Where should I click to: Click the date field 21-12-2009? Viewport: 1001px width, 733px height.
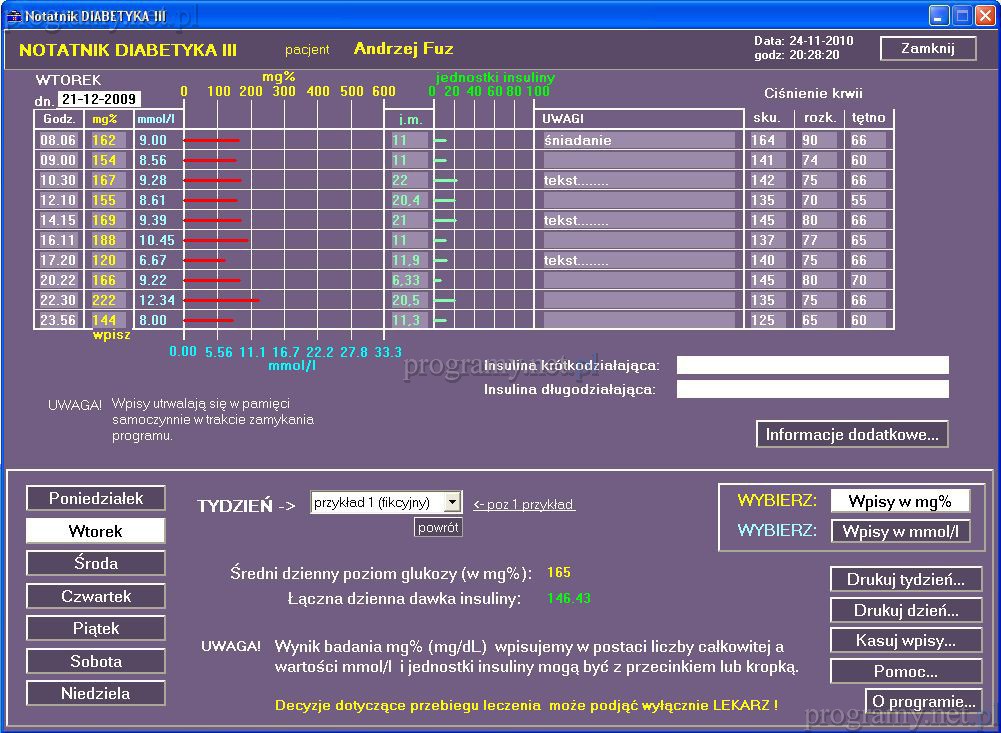[x=99, y=100]
